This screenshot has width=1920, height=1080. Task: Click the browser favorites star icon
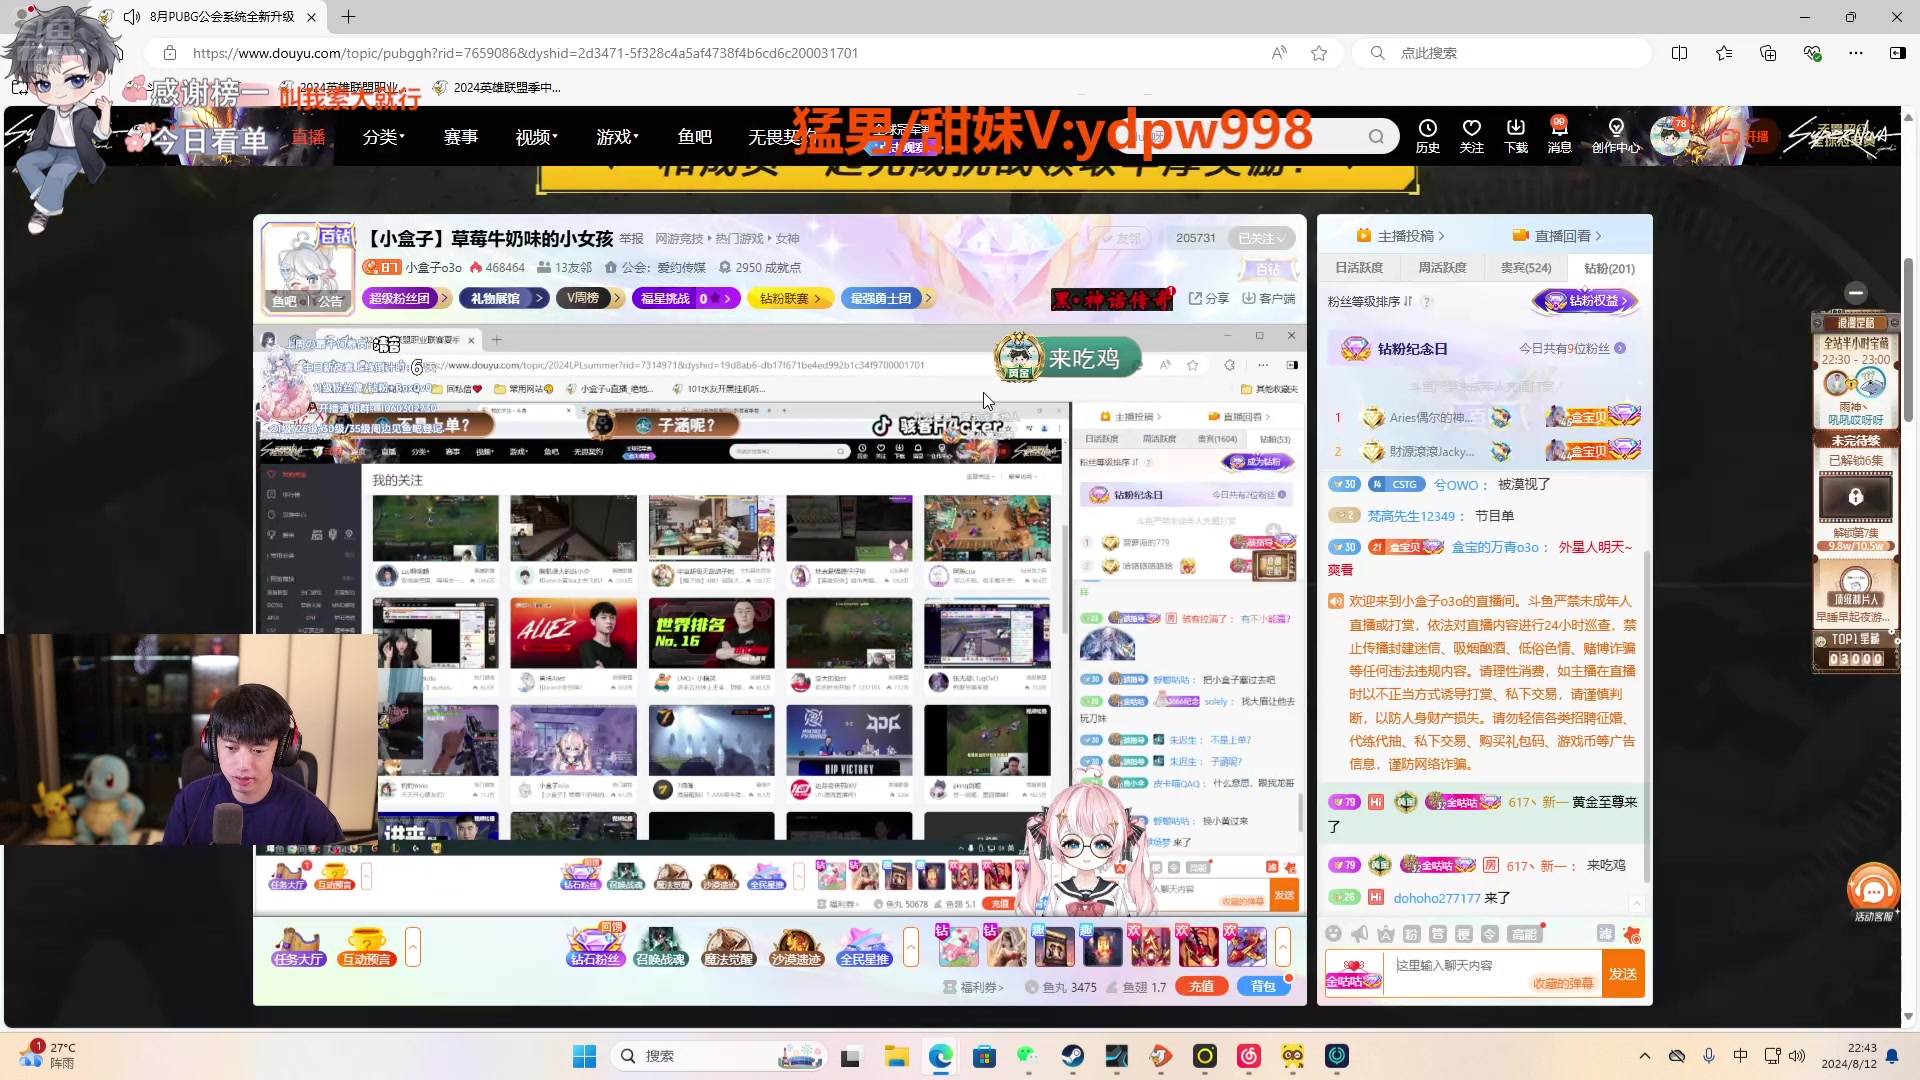1319,53
